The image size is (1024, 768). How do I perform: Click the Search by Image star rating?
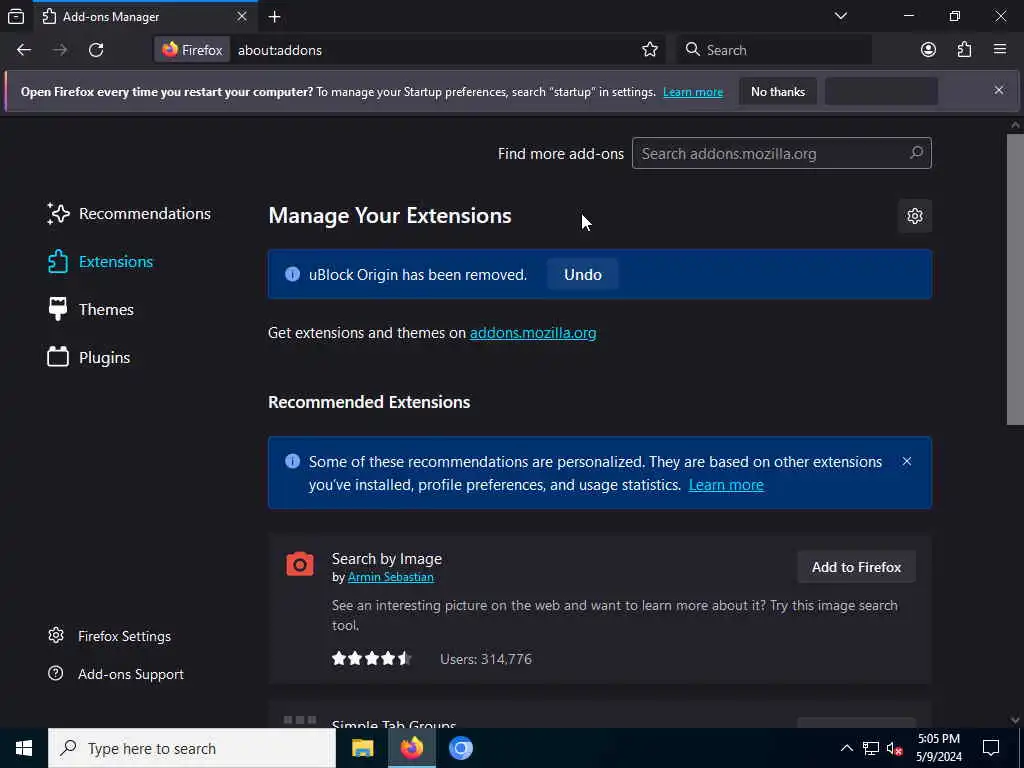coord(372,658)
